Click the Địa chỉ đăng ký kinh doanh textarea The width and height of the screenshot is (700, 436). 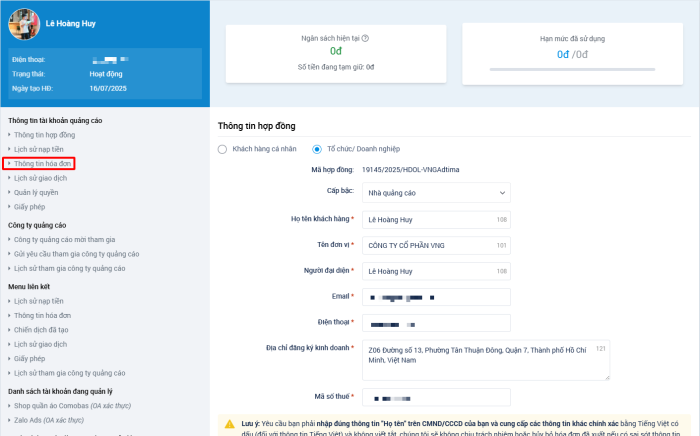pyautogui.click(x=486, y=360)
